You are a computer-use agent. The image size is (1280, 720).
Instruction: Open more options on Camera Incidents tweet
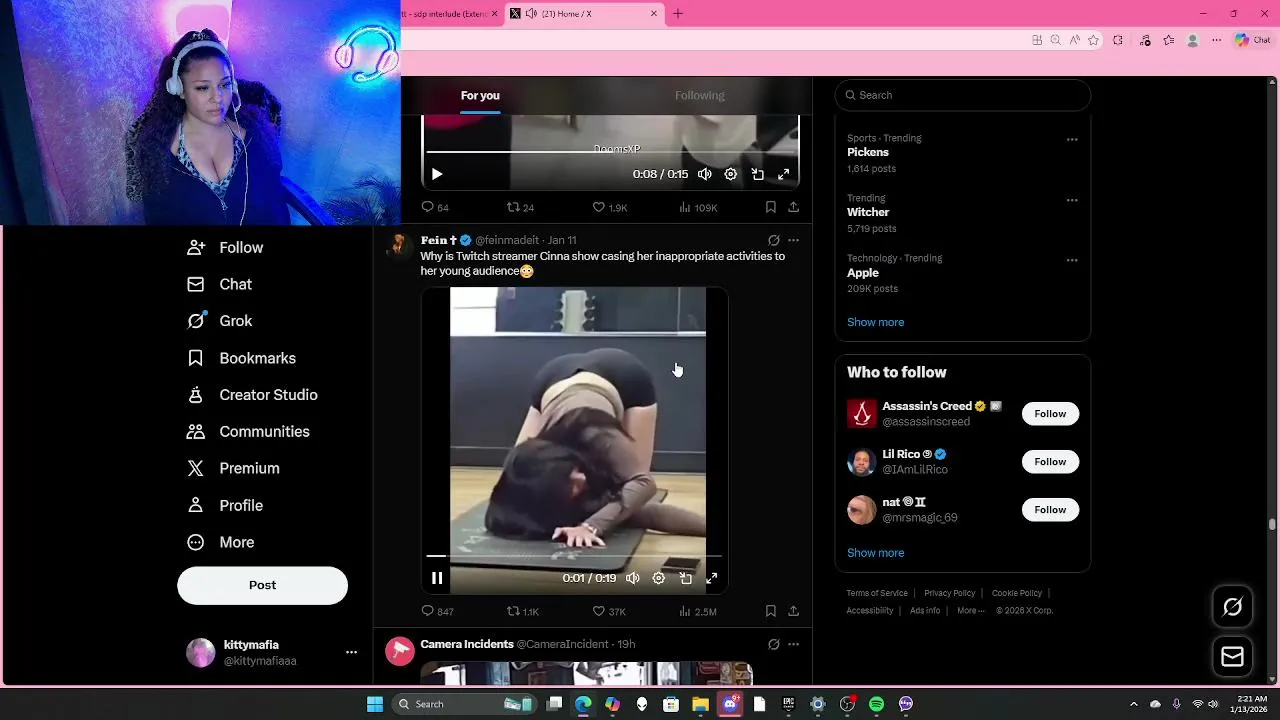point(793,644)
